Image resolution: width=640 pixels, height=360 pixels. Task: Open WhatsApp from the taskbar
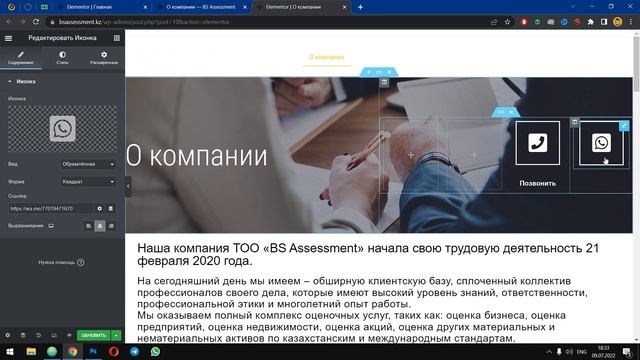tap(155, 351)
